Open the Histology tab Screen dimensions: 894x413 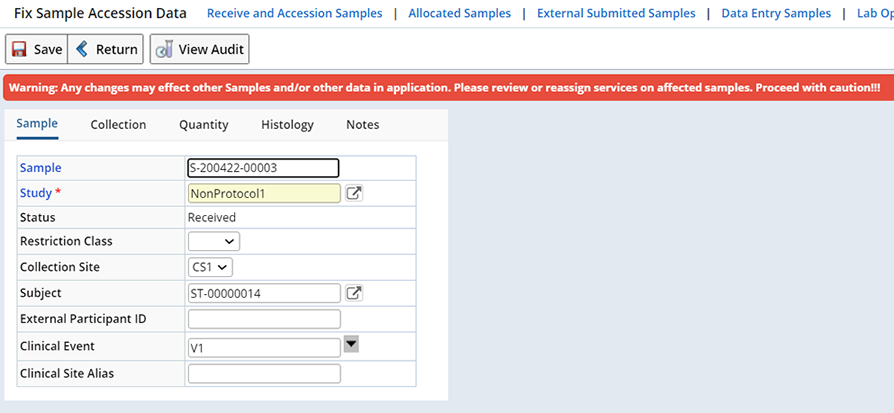pyautogui.click(x=287, y=124)
